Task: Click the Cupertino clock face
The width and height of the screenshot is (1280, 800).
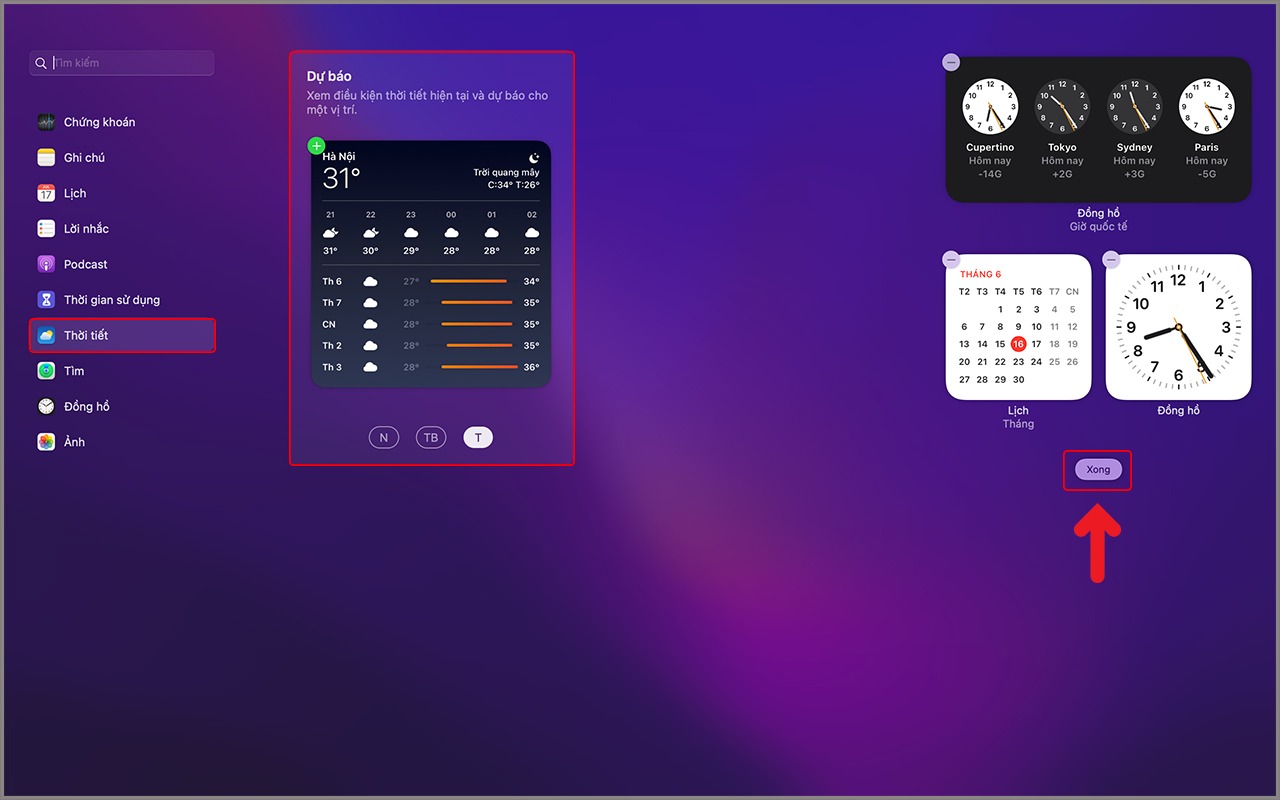Action: [990, 107]
